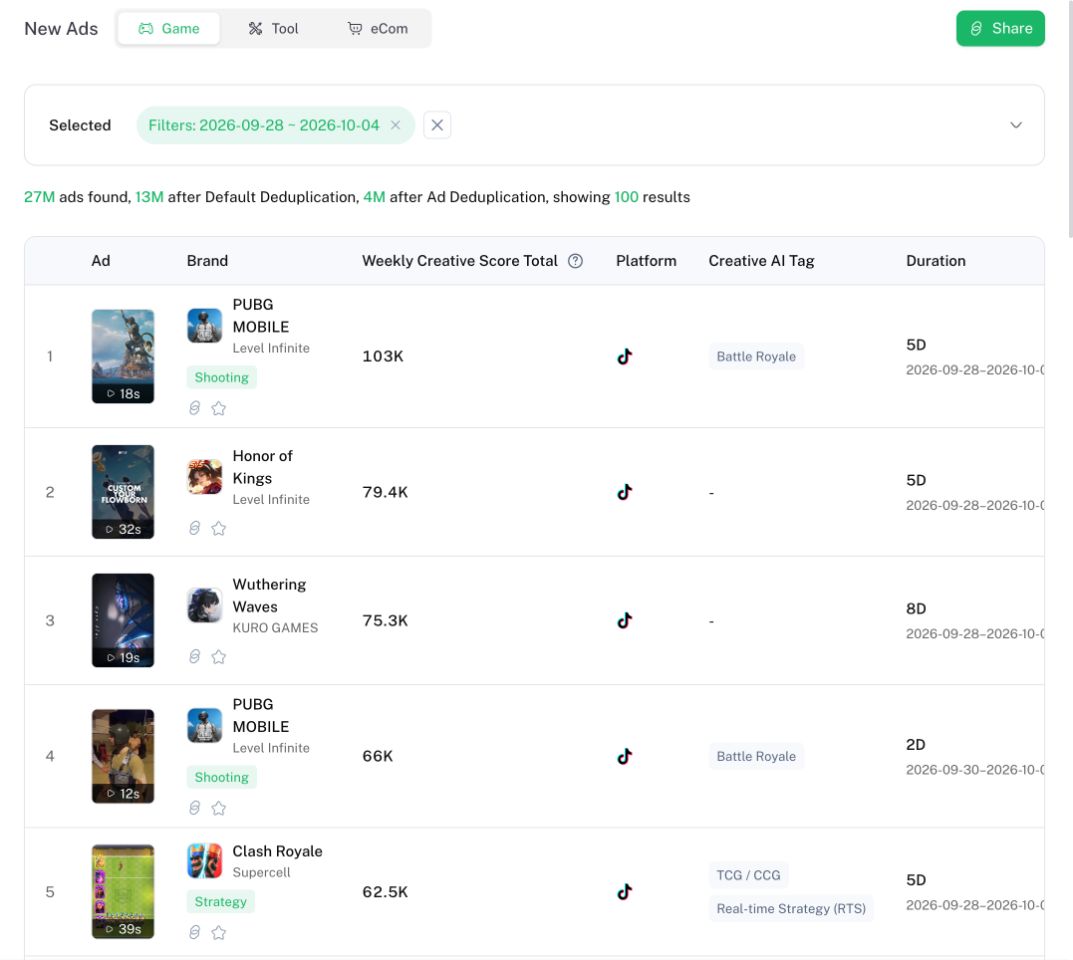
Task: Click the Strategy tag for Clash Royale
Action: 220,902
